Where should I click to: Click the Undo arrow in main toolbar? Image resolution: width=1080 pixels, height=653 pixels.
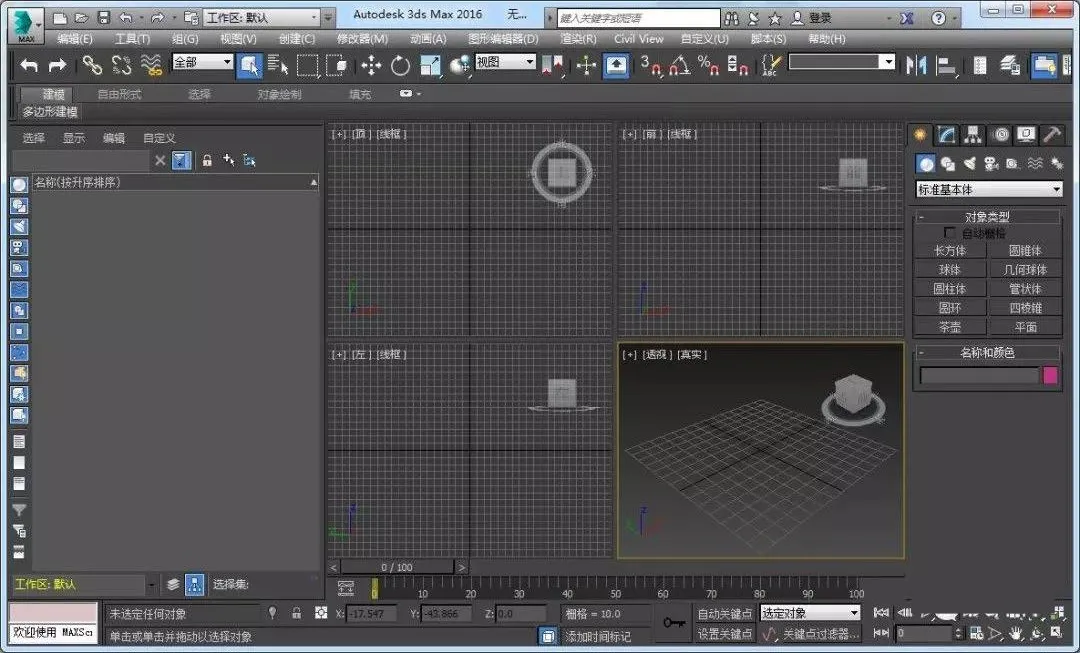pyautogui.click(x=29, y=65)
